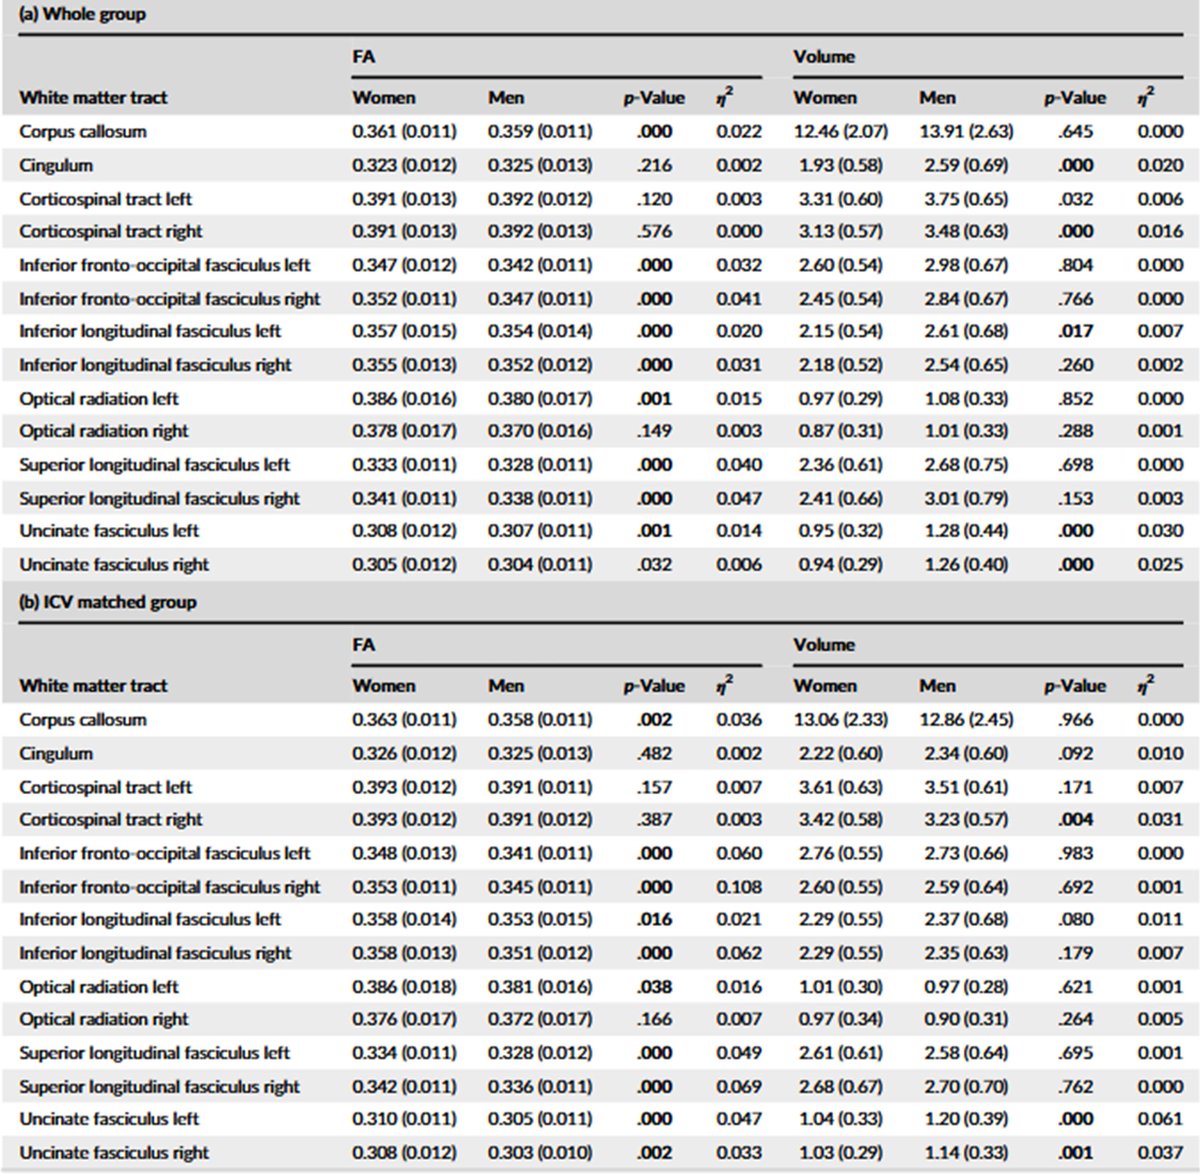
Task: Select the volume p-value ".852" for Optical radiation left
Action: pos(1076,399)
